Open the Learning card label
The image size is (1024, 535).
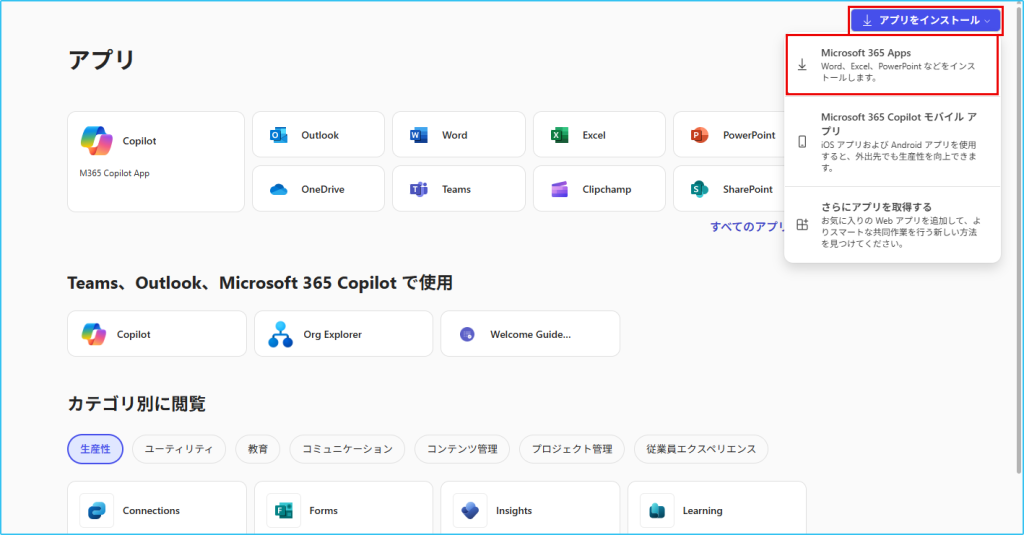point(703,511)
